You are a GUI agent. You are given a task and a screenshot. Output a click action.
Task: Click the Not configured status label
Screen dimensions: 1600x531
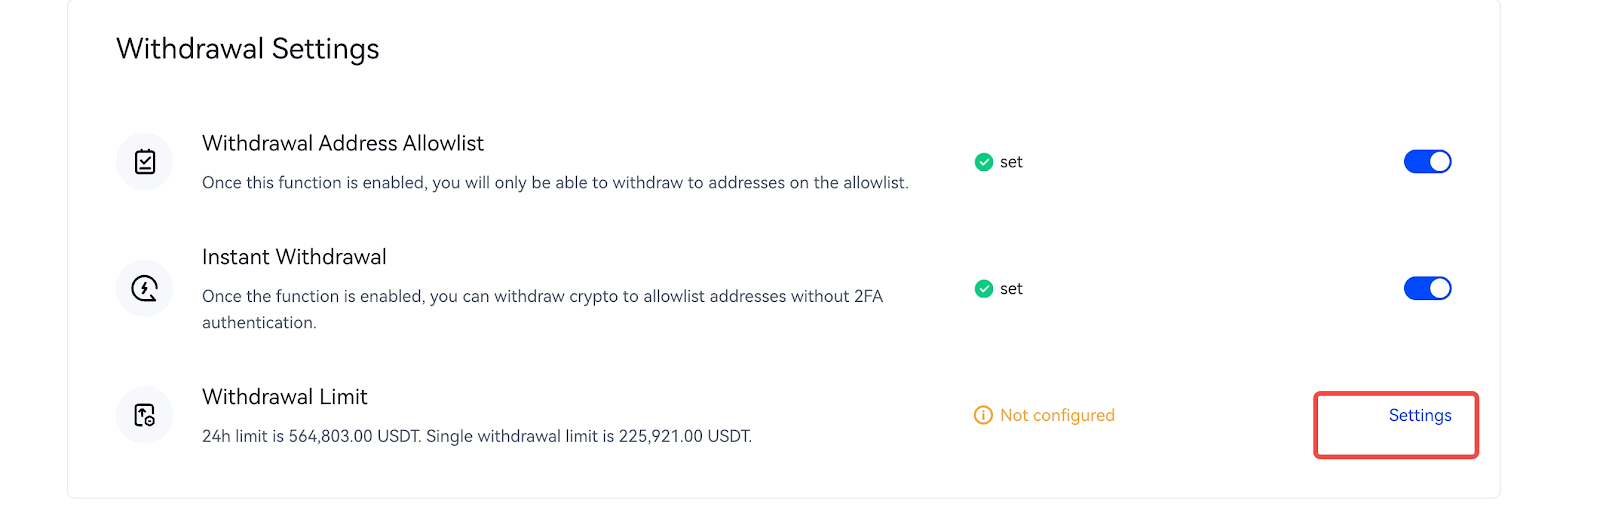pyautogui.click(x=1057, y=415)
